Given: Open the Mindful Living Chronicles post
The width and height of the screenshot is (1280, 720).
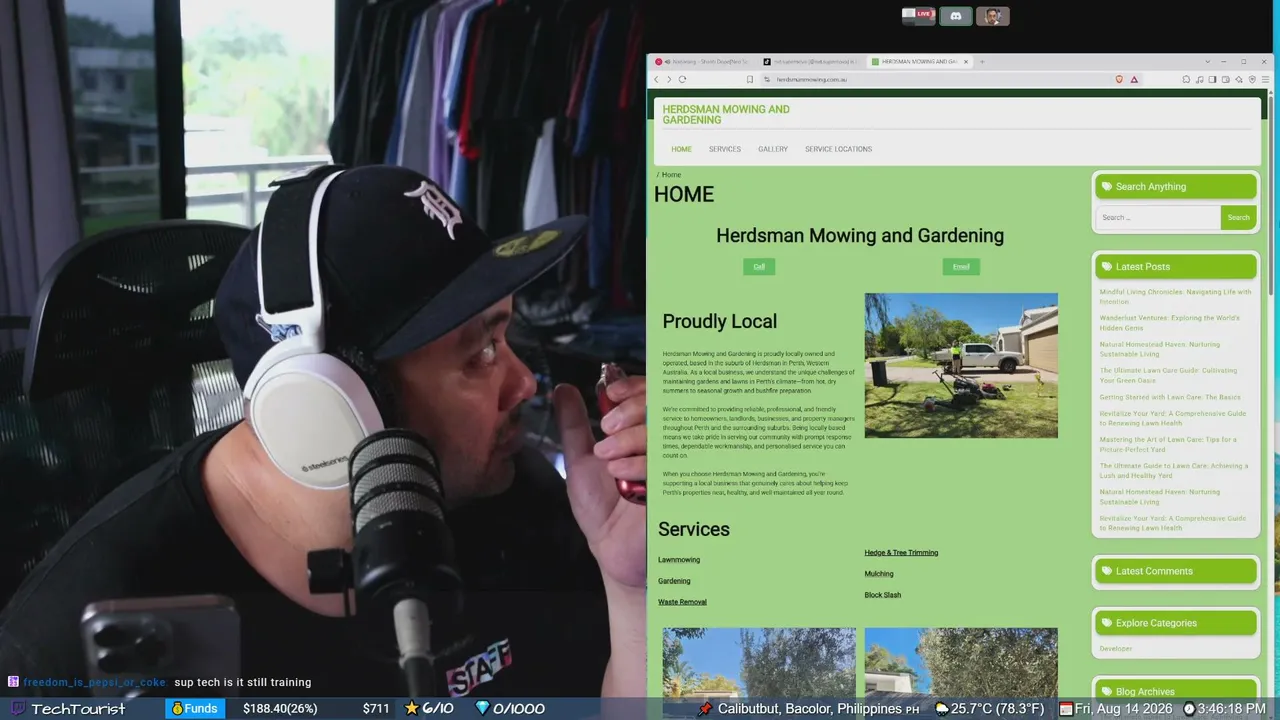Looking at the screenshot, I should tap(1175, 296).
